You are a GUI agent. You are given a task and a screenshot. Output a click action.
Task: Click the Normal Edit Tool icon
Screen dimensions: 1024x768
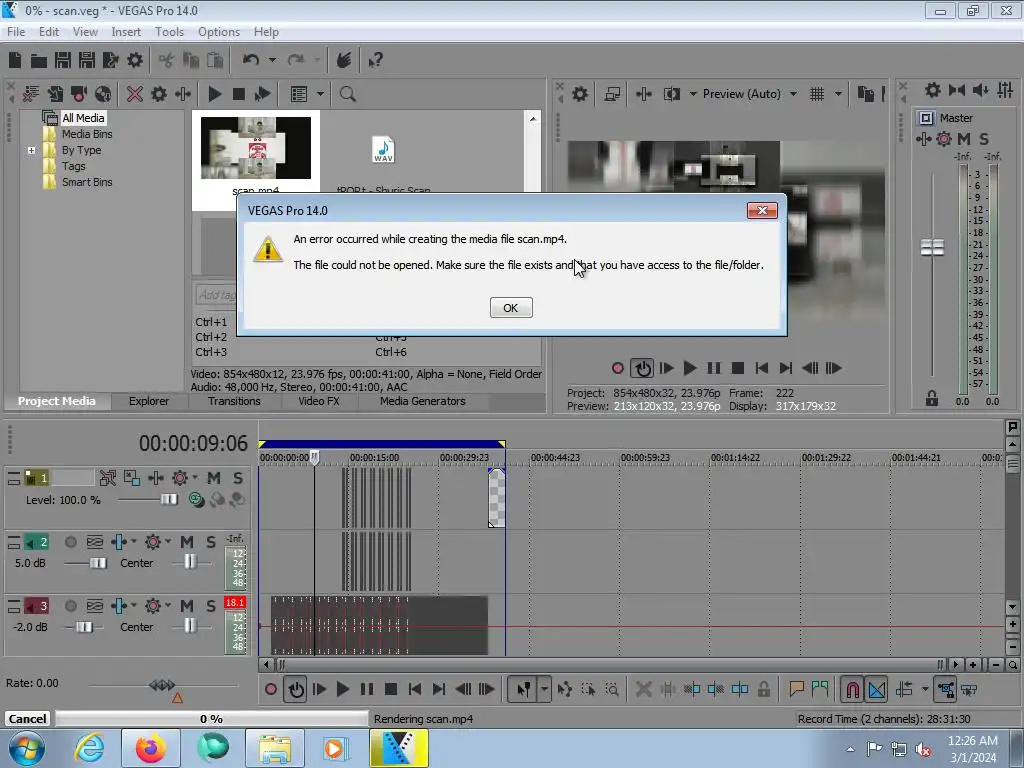tap(524, 689)
